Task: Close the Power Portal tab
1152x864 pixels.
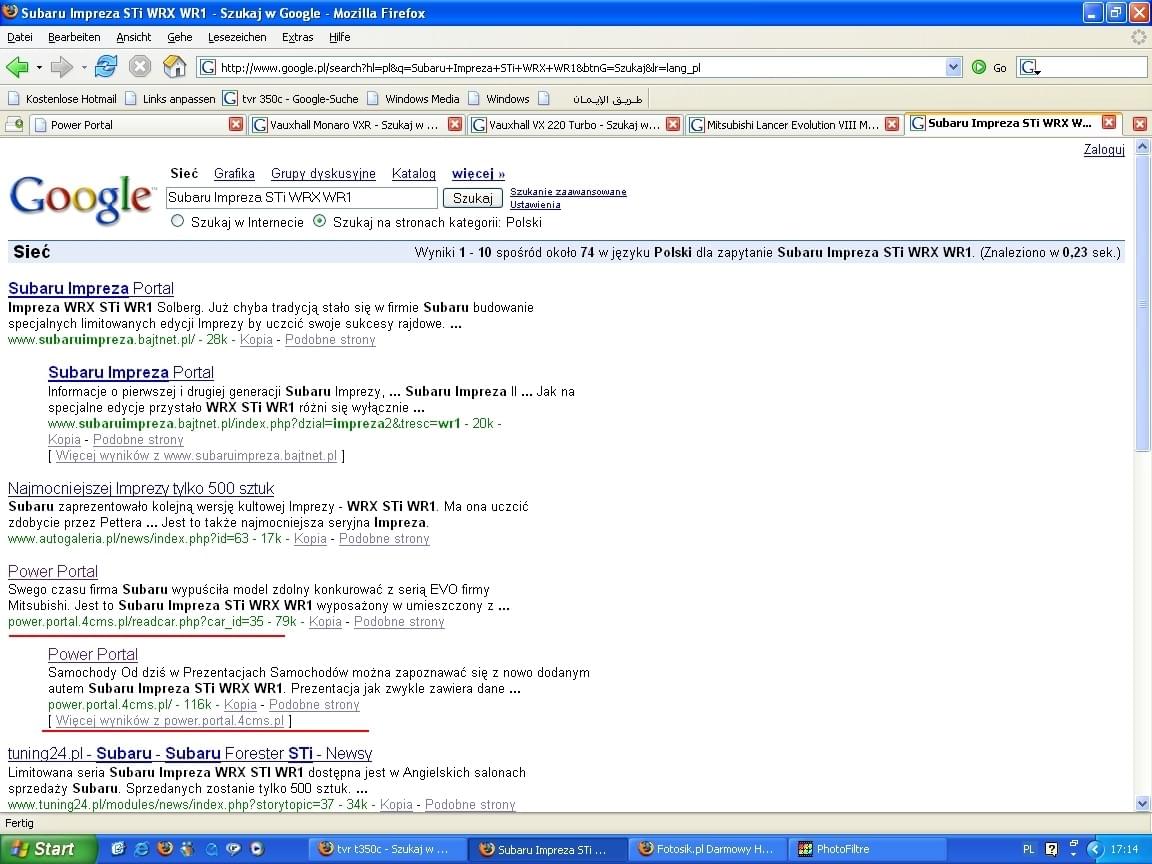Action: pyautogui.click(x=236, y=124)
